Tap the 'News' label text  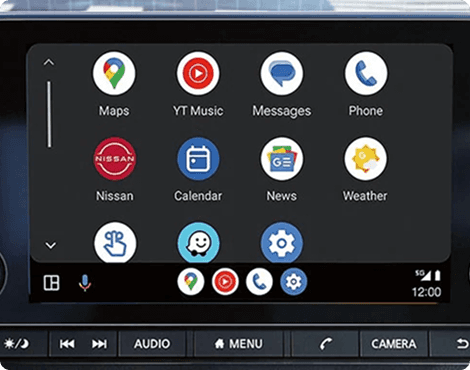tap(282, 196)
